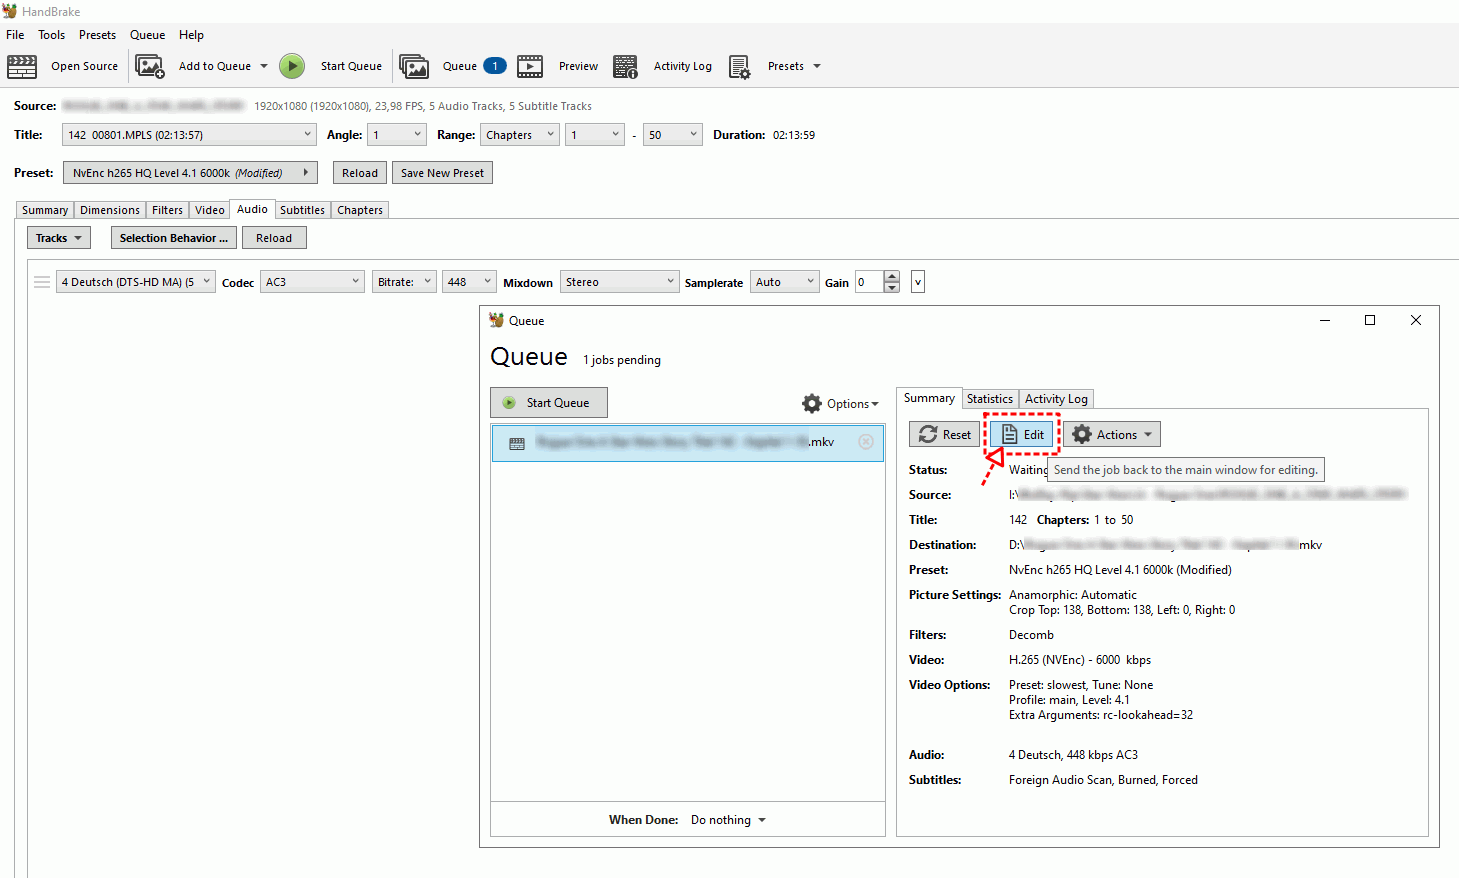Click inside the Gain value field
Image resolution: width=1459 pixels, height=878 pixels.
[x=869, y=282]
